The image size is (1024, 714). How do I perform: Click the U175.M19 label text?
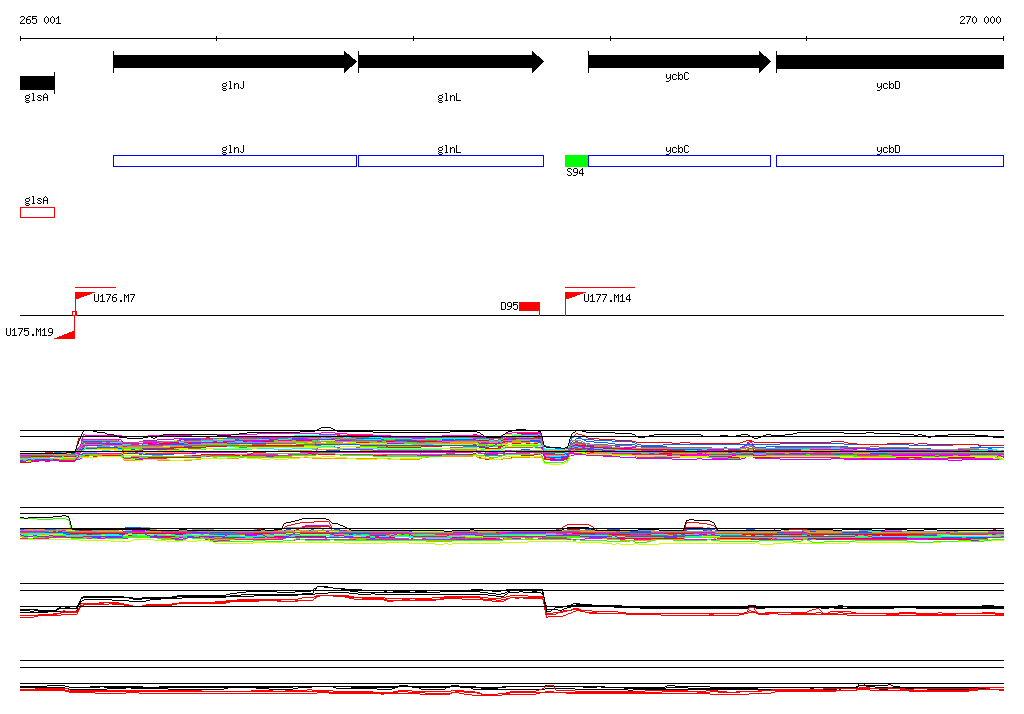29,332
